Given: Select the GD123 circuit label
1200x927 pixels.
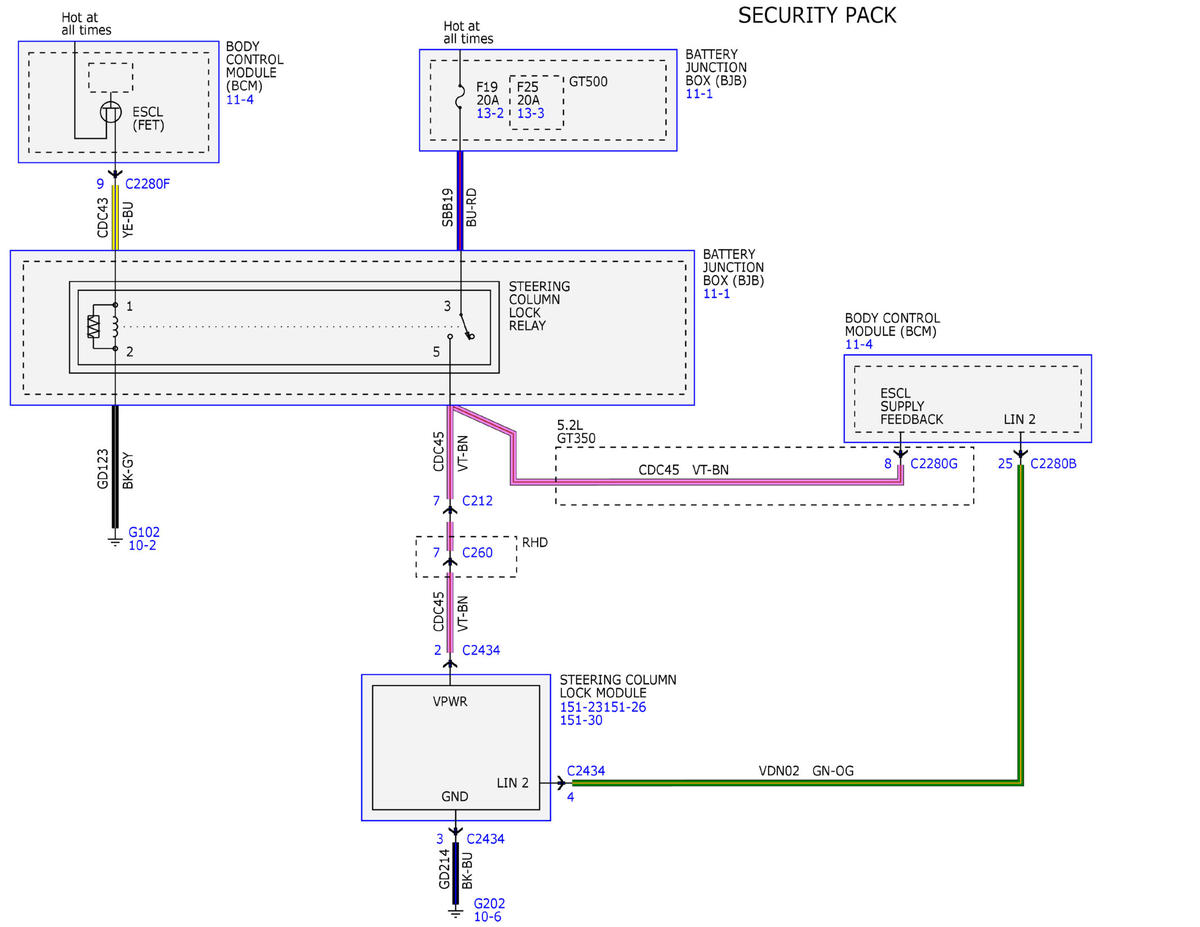Looking at the screenshot, I should click(x=101, y=468).
